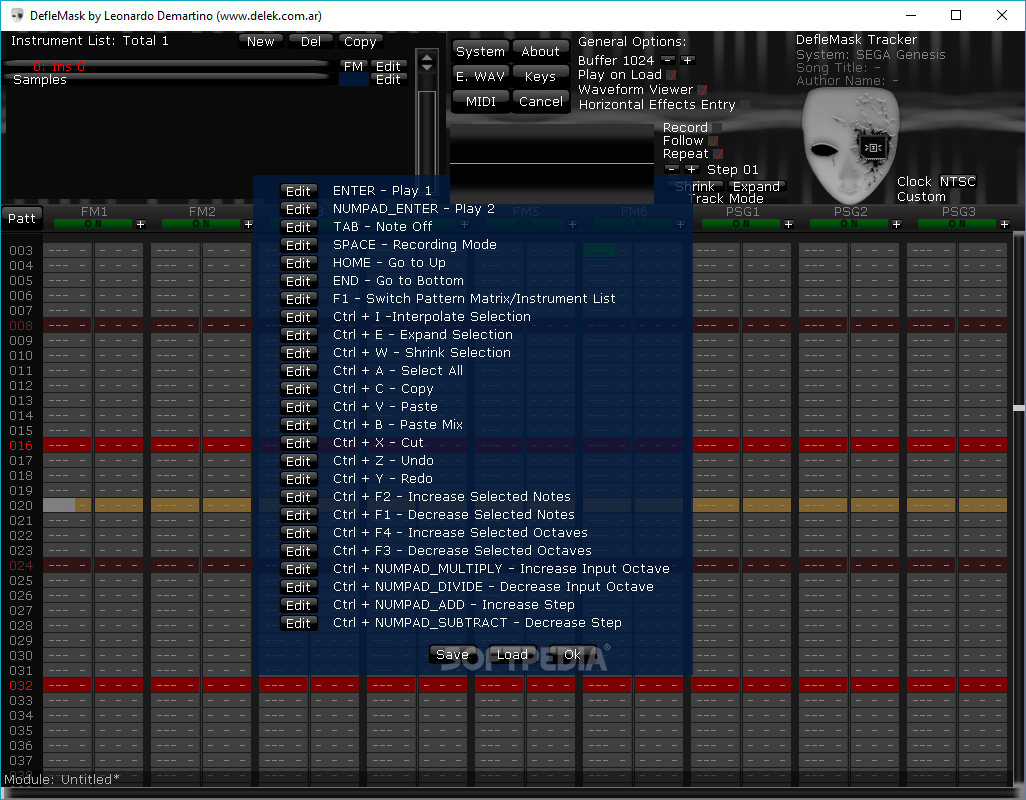This screenshot has height=800, width=1026.
Task: Toggle the Follow checkbox
Action: tap(714, 141)
